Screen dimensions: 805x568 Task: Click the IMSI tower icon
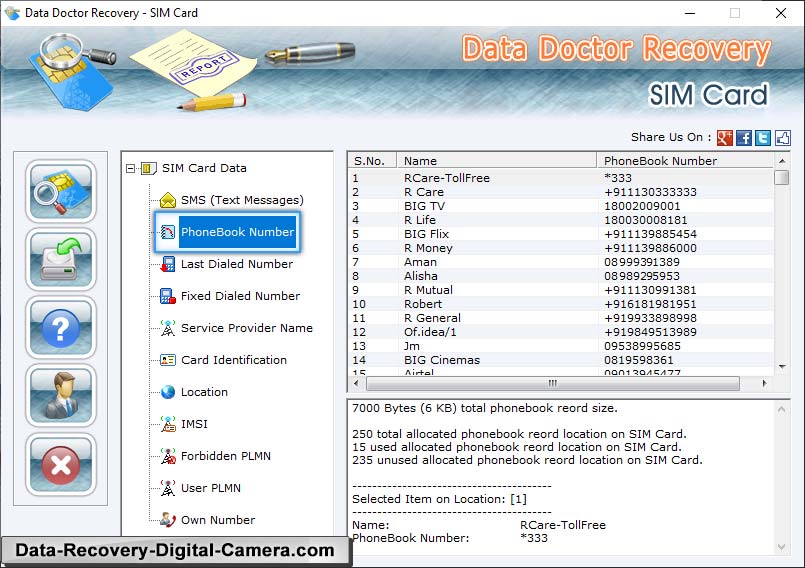coord(168,424)
